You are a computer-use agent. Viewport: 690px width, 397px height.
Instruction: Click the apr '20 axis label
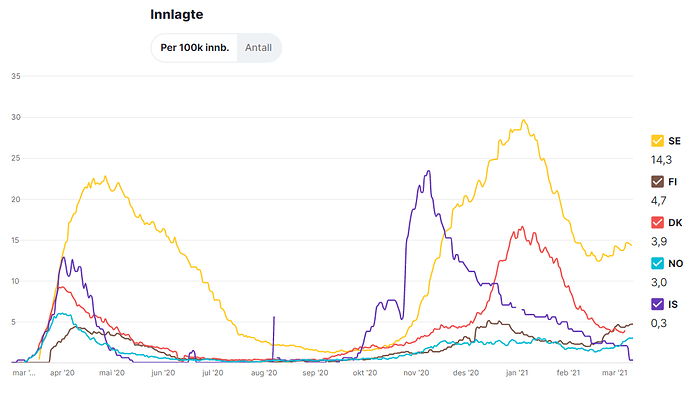(x=62, y=373)
